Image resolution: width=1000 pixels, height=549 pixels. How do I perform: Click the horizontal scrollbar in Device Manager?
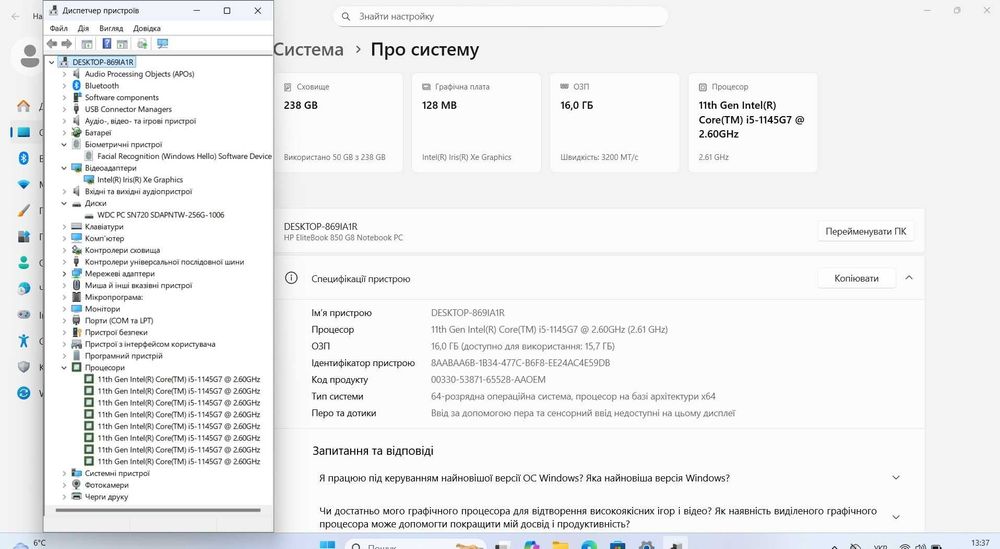158,510
